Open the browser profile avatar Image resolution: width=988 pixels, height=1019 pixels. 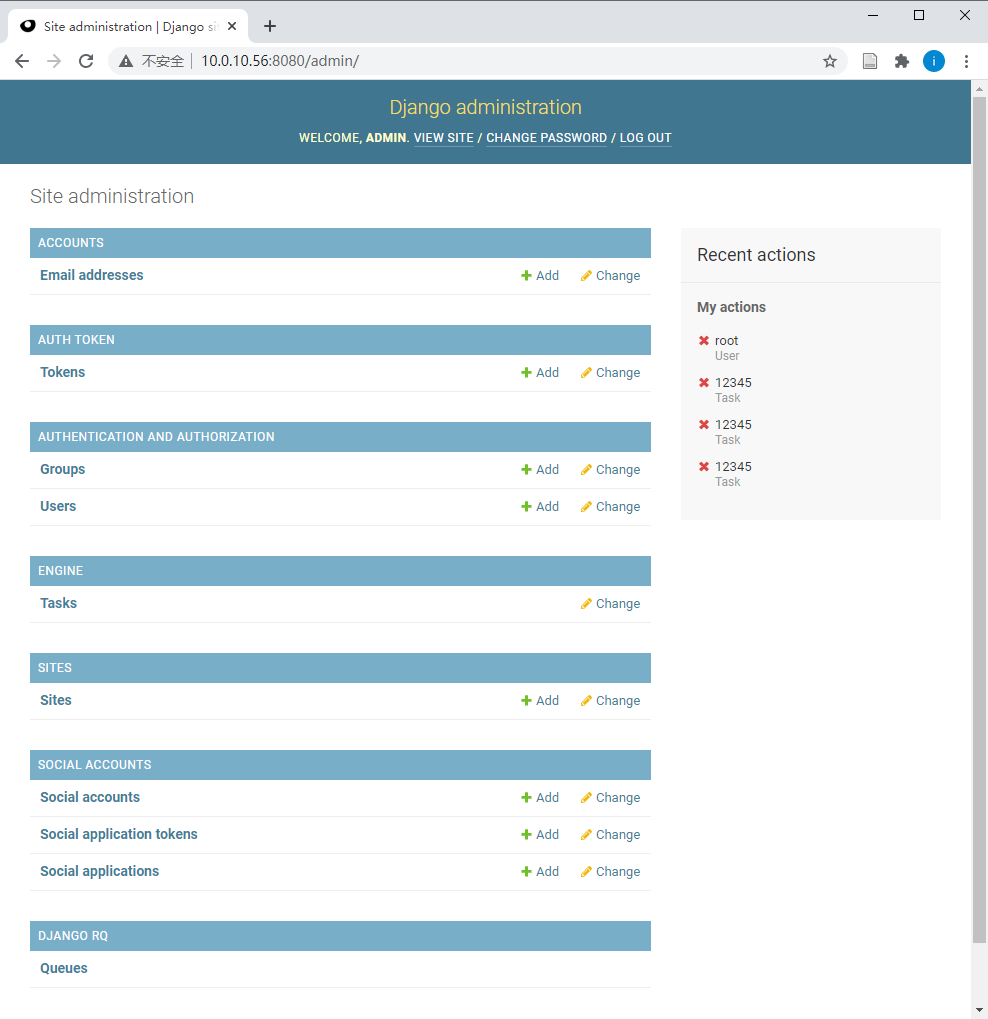click(x=933, y=61)
